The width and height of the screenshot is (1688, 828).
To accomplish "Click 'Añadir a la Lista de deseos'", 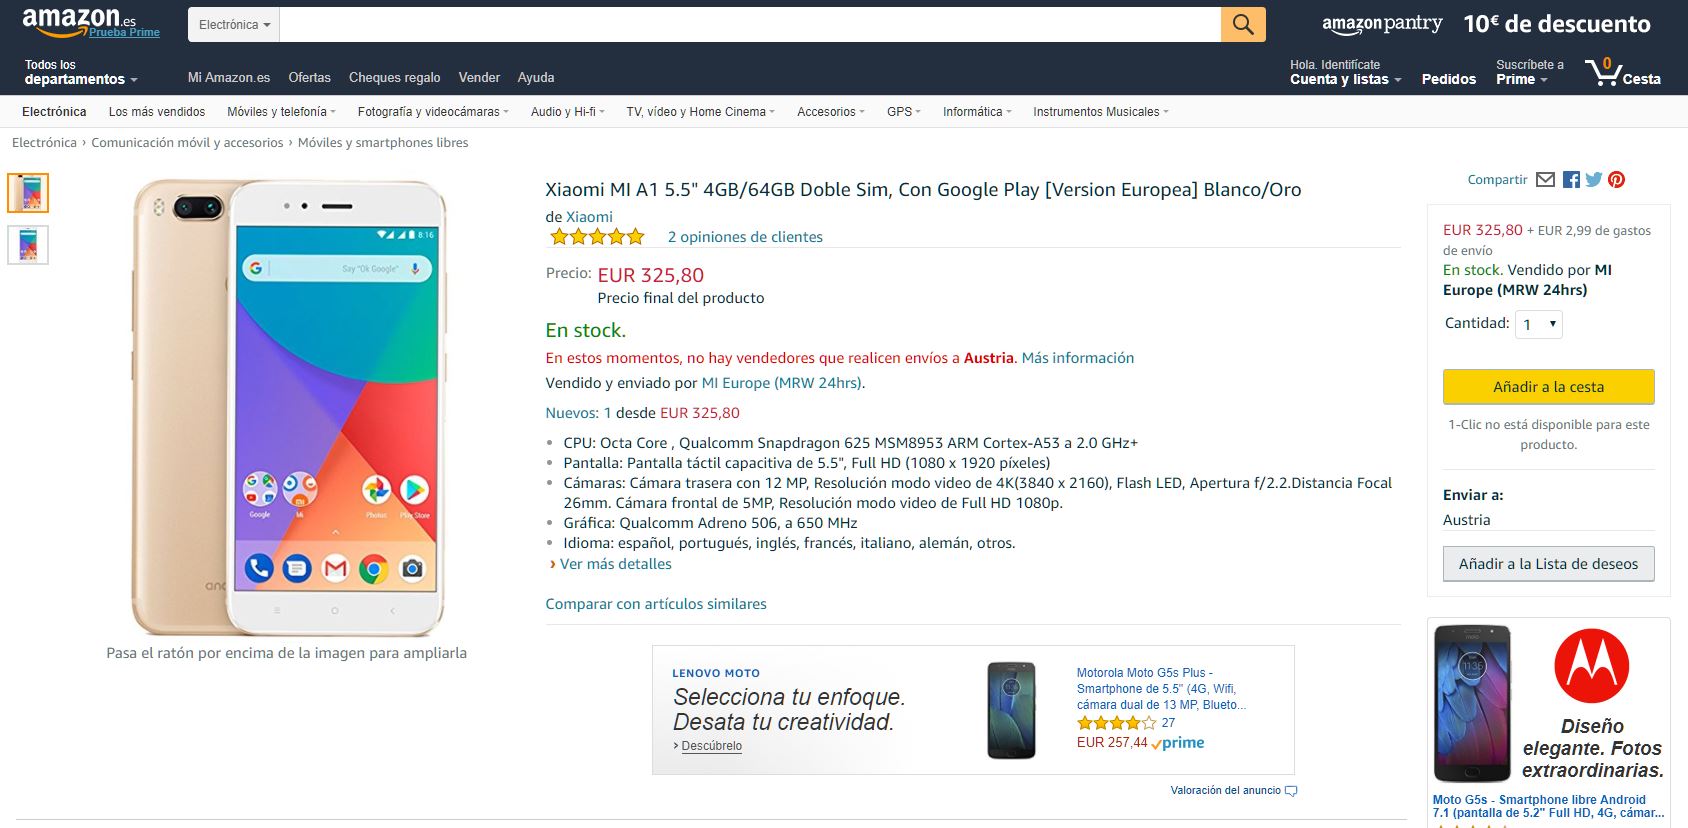I will (1548, 564).
